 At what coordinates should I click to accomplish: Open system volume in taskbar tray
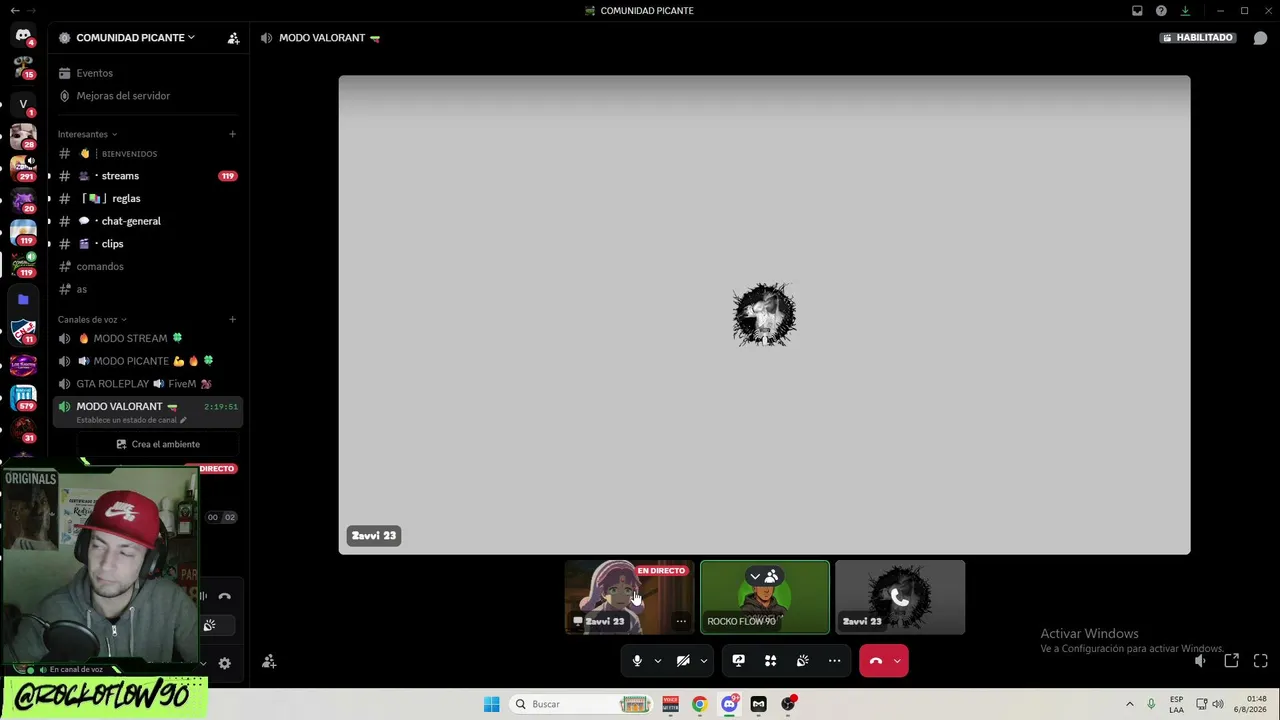click(x=1218, y=704)
